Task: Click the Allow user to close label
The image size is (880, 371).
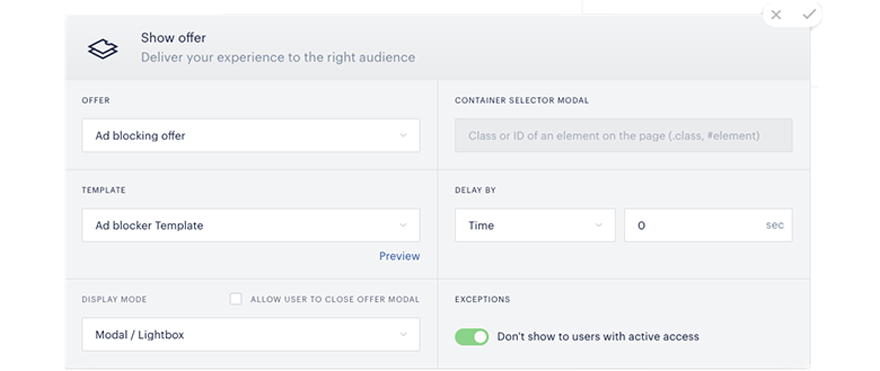Action: (x=335, y=300)
